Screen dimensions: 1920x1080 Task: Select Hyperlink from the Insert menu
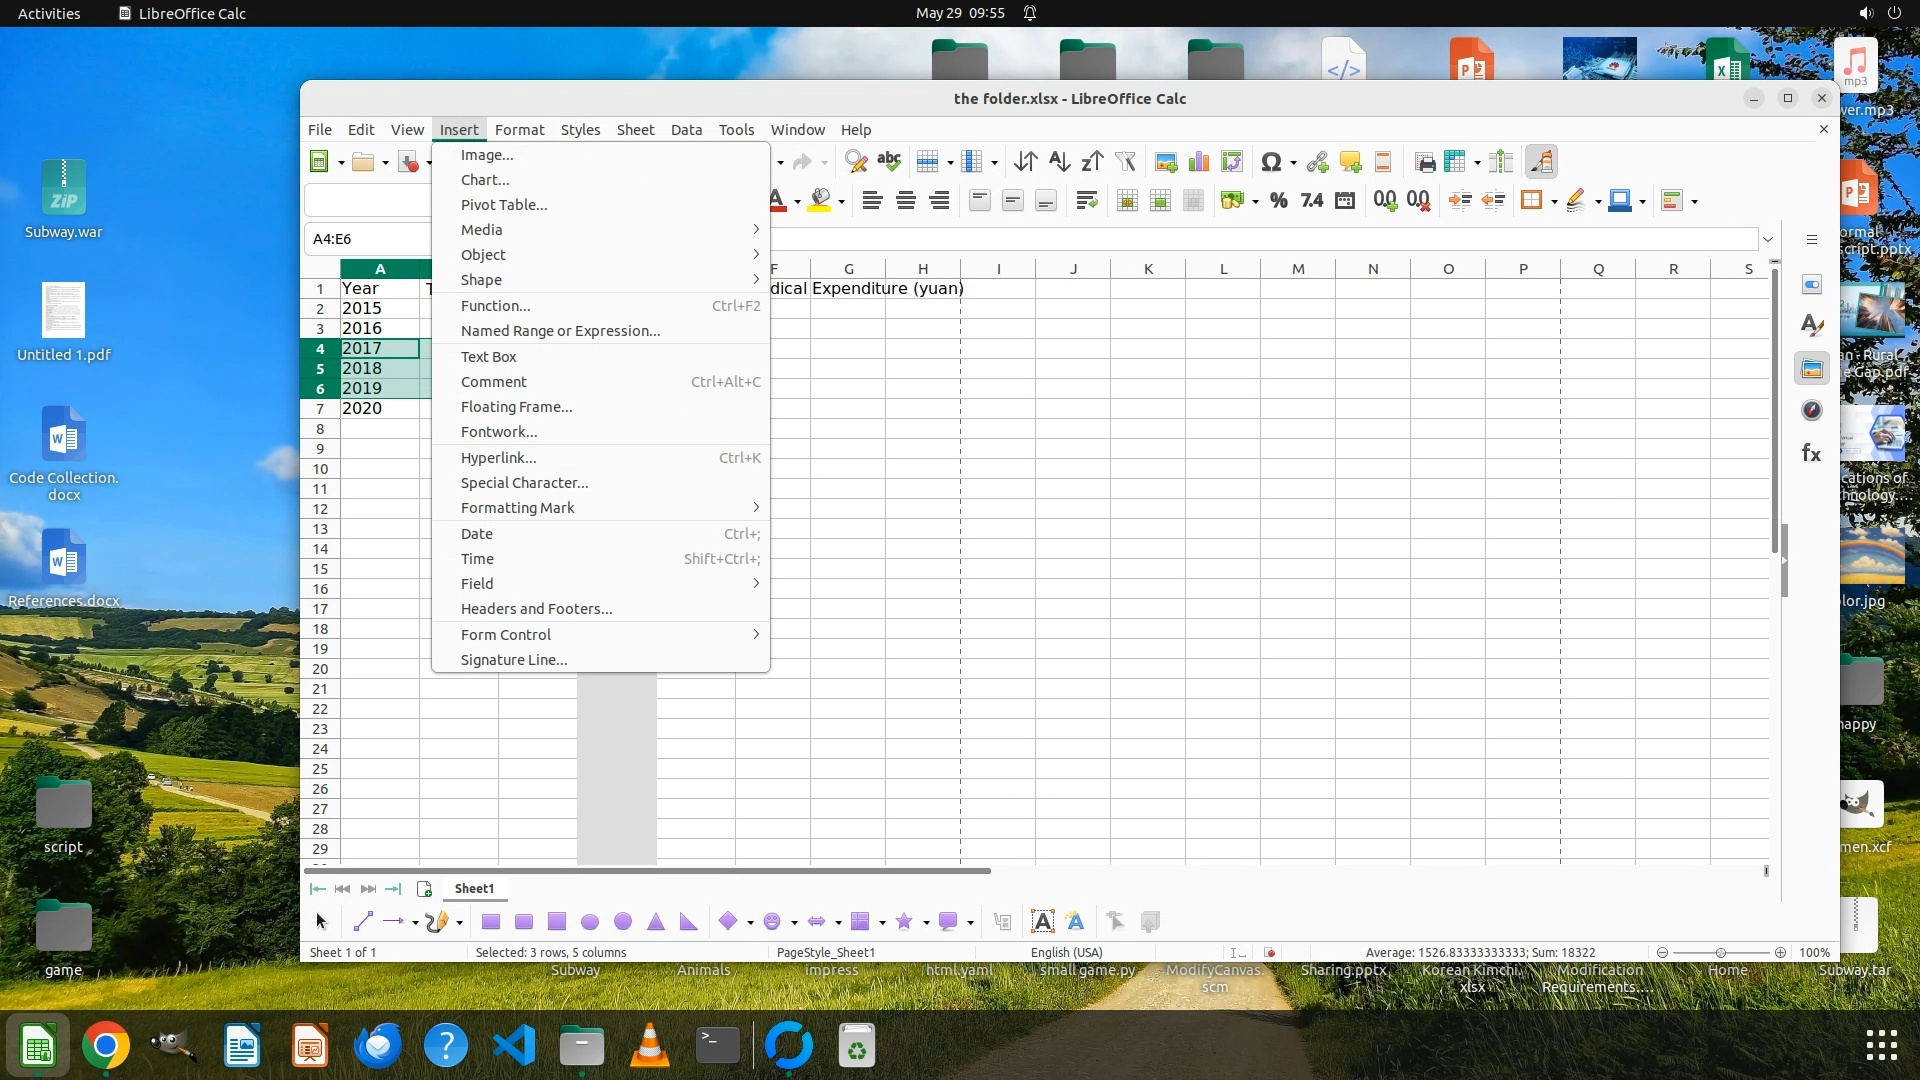click(498, 458)
